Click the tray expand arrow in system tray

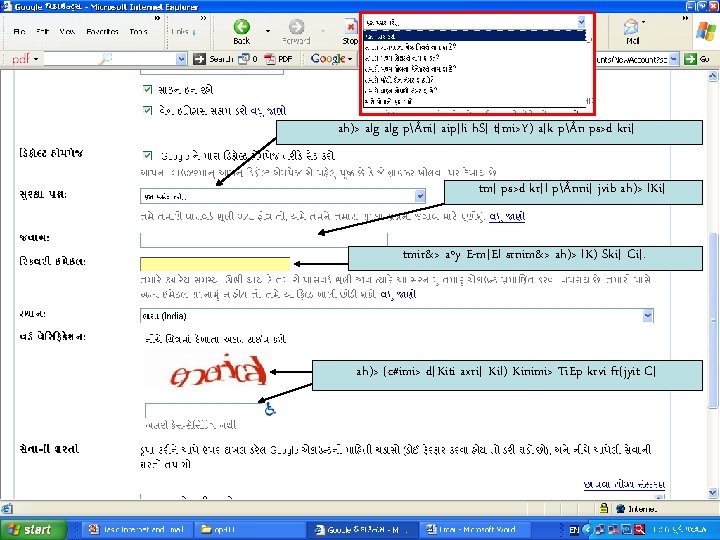(x=586, y=529)
